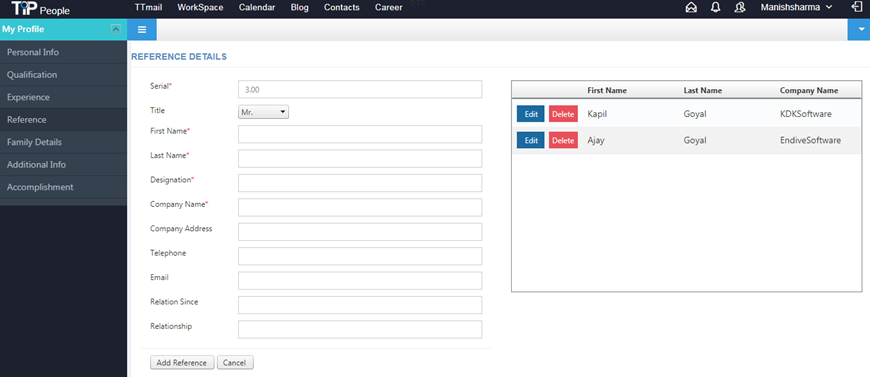
Task: Click the REFERENCE DETAILS heading
Action: [x=179, y=57]
